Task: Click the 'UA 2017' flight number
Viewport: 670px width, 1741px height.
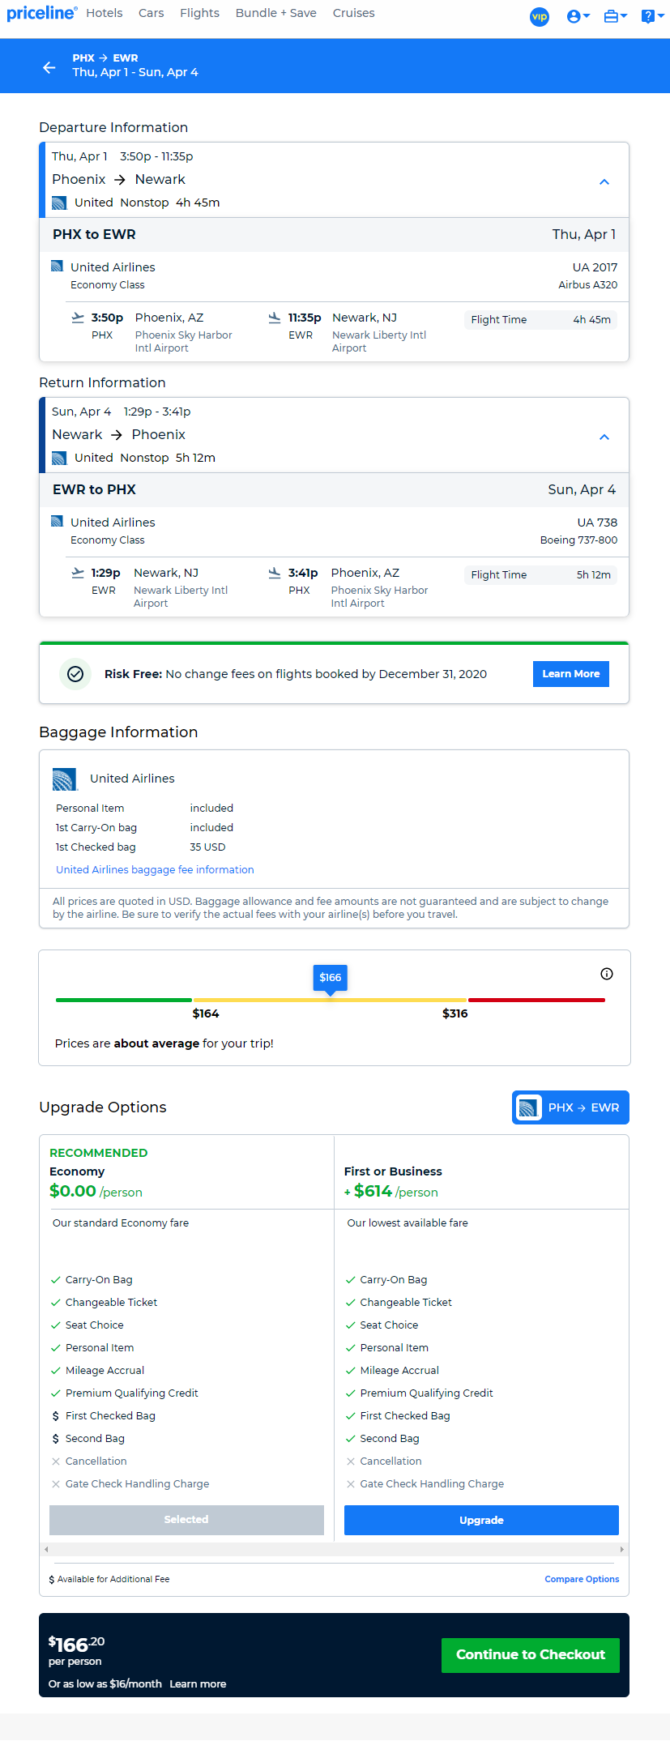Action: (595, 267)
